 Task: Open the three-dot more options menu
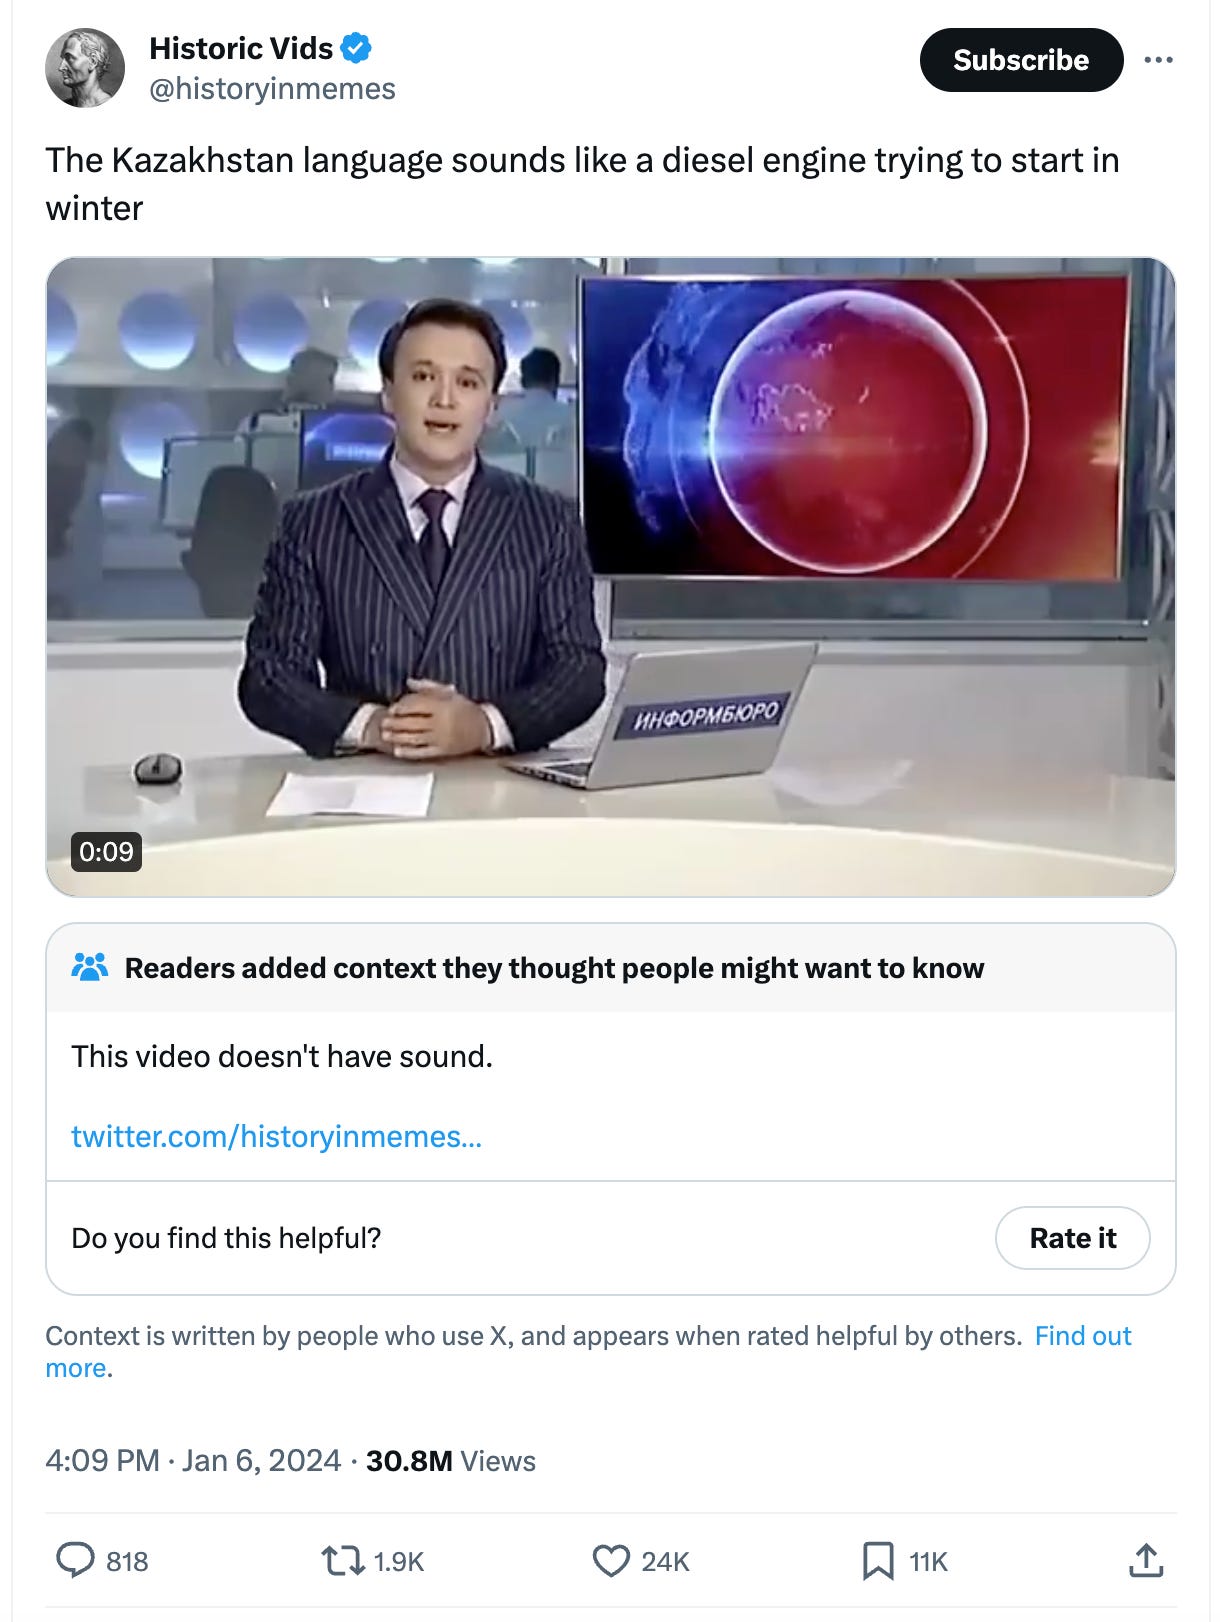click(1158, 60)
